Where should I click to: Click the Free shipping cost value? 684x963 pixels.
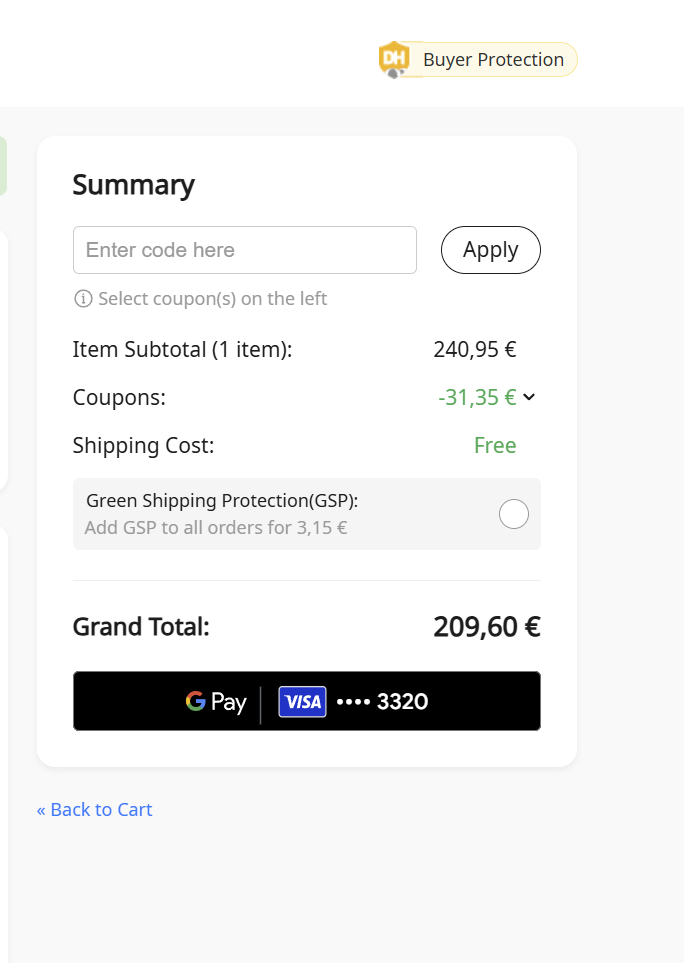tap(495, 445)
